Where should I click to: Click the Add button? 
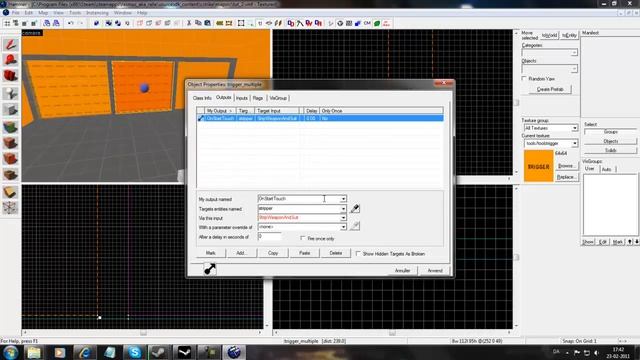(x=242, y=253)
